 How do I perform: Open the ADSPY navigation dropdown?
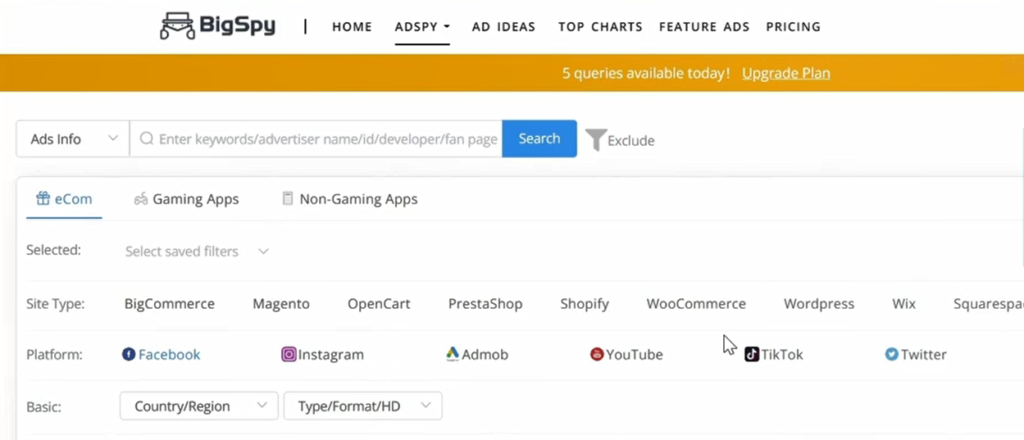[423, 27]
